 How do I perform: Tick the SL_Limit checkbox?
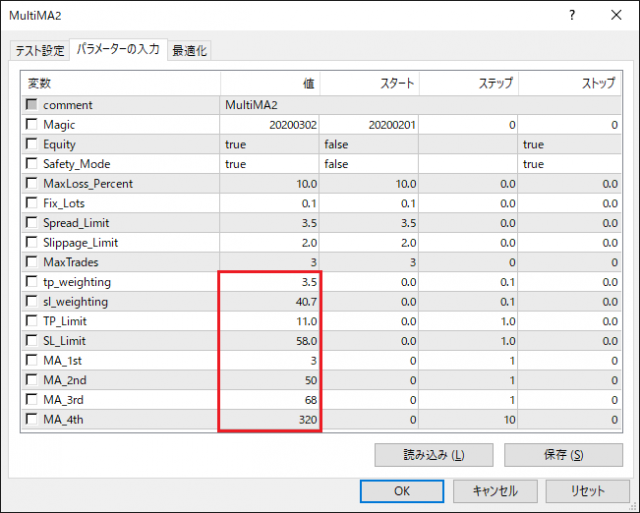click(x=31, y=340)
